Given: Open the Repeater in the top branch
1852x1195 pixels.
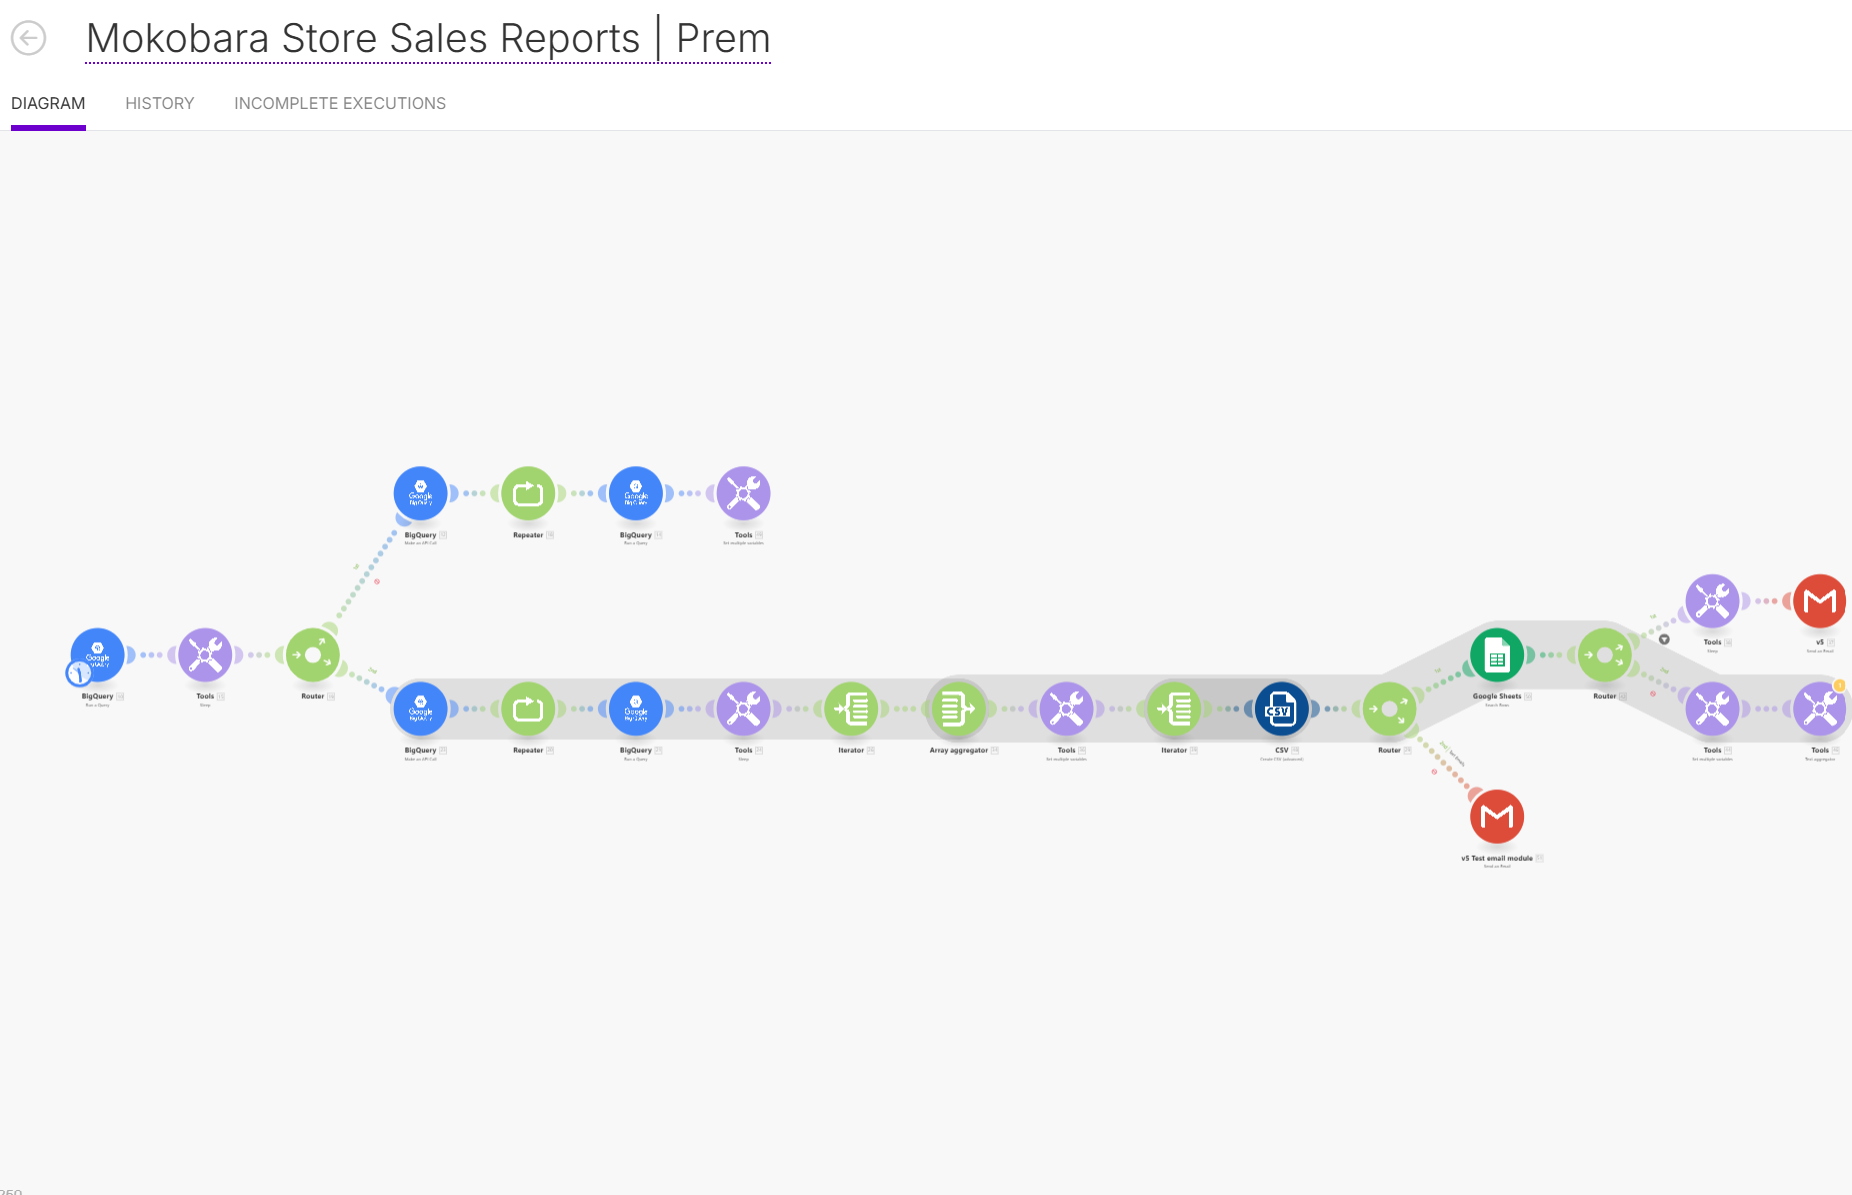Looking at the screenshot, I should pyautogui.click(x=528, y=494).
